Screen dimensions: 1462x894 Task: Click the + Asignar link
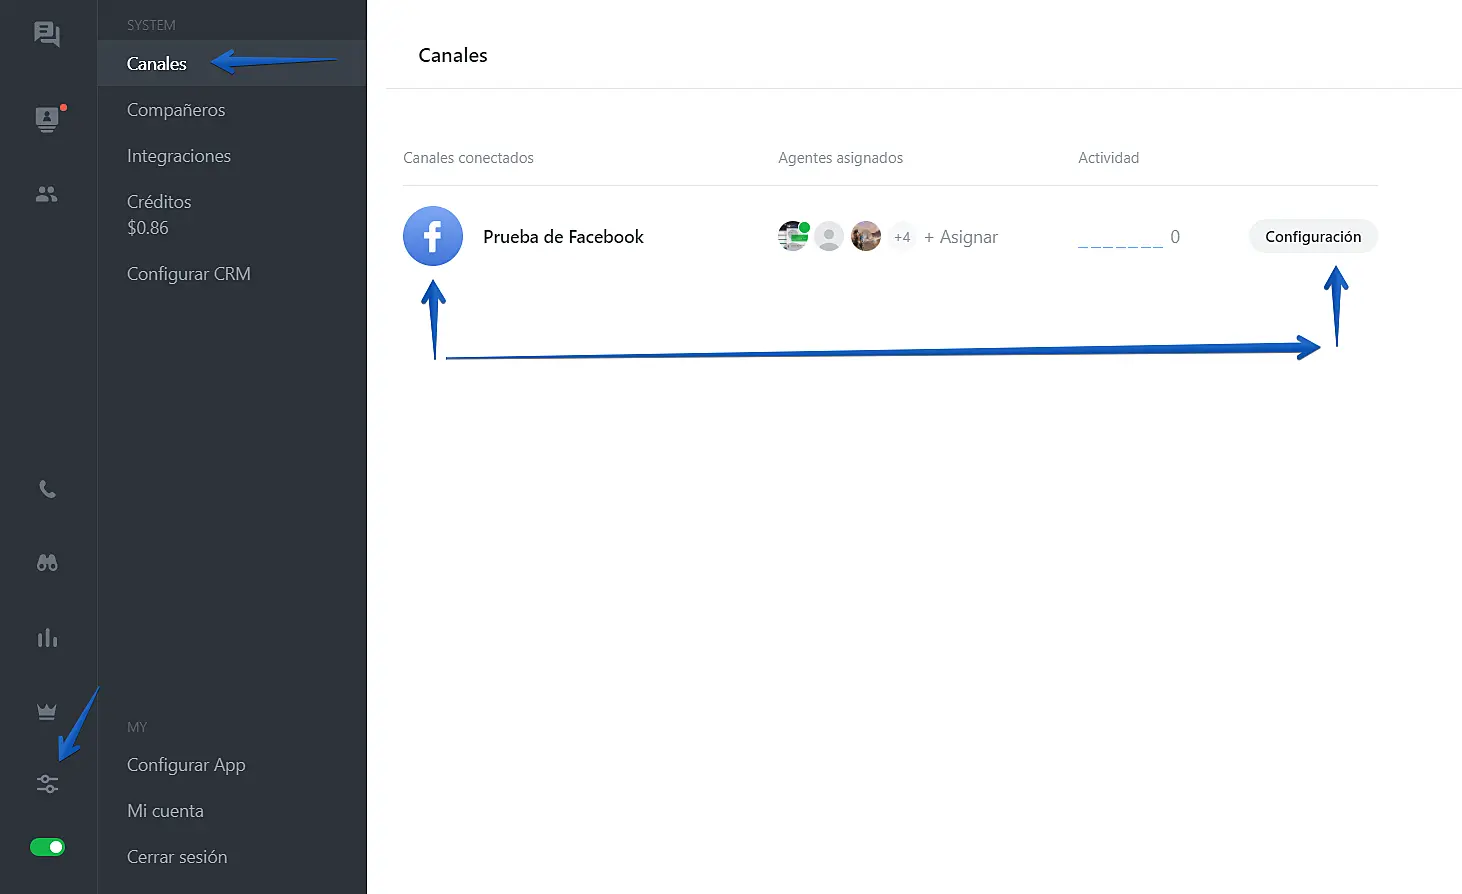[961, 237]
